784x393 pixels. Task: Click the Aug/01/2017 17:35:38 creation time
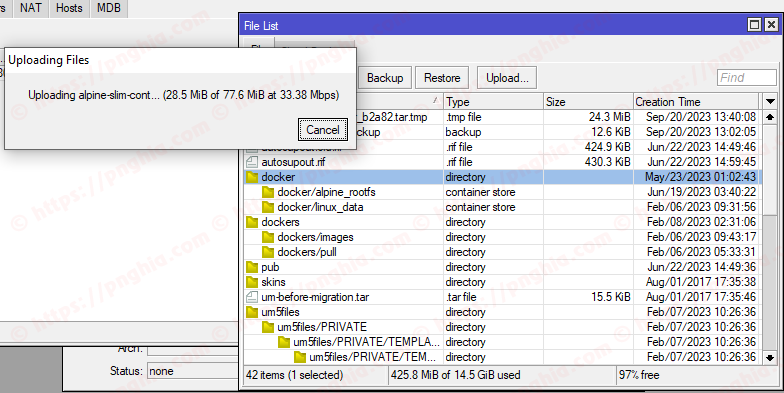(701, 282)
